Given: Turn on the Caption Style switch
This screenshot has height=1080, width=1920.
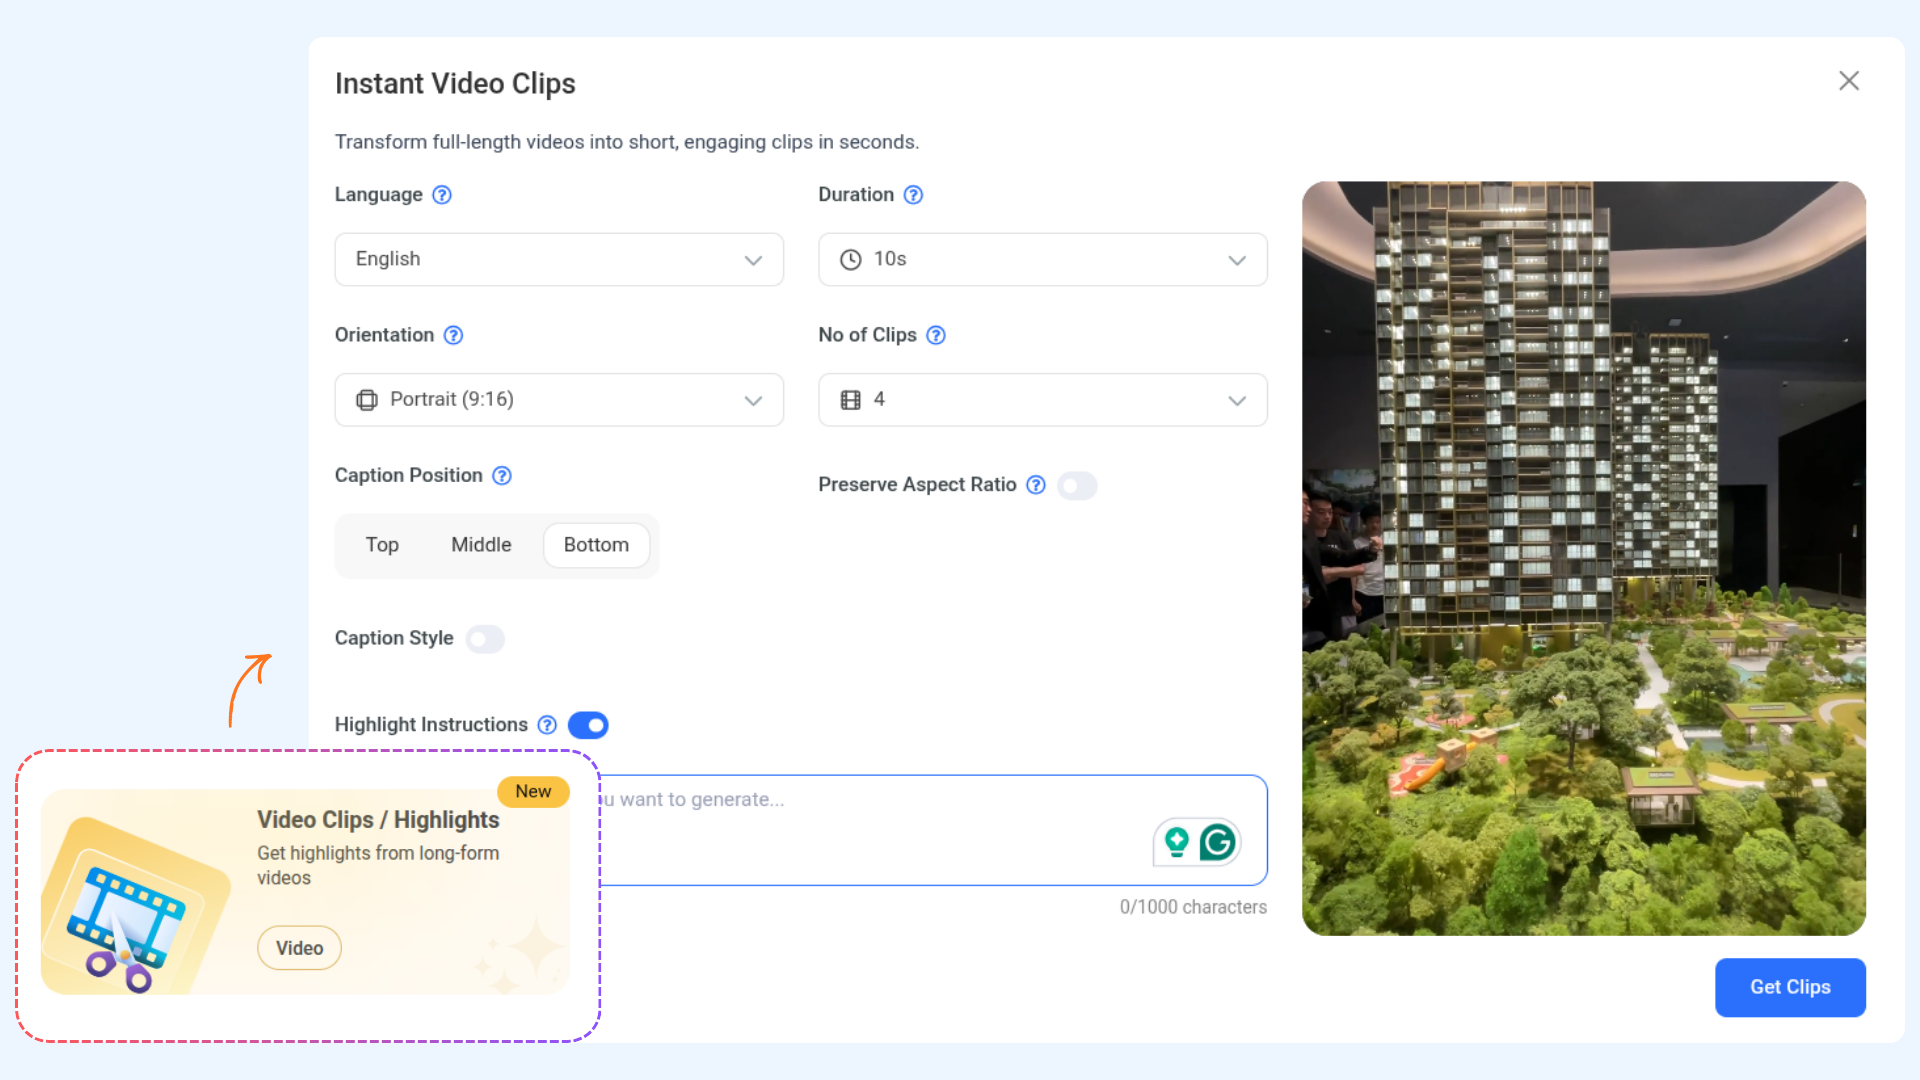Looking at the screenshot, I should click(x=485, y=639).
